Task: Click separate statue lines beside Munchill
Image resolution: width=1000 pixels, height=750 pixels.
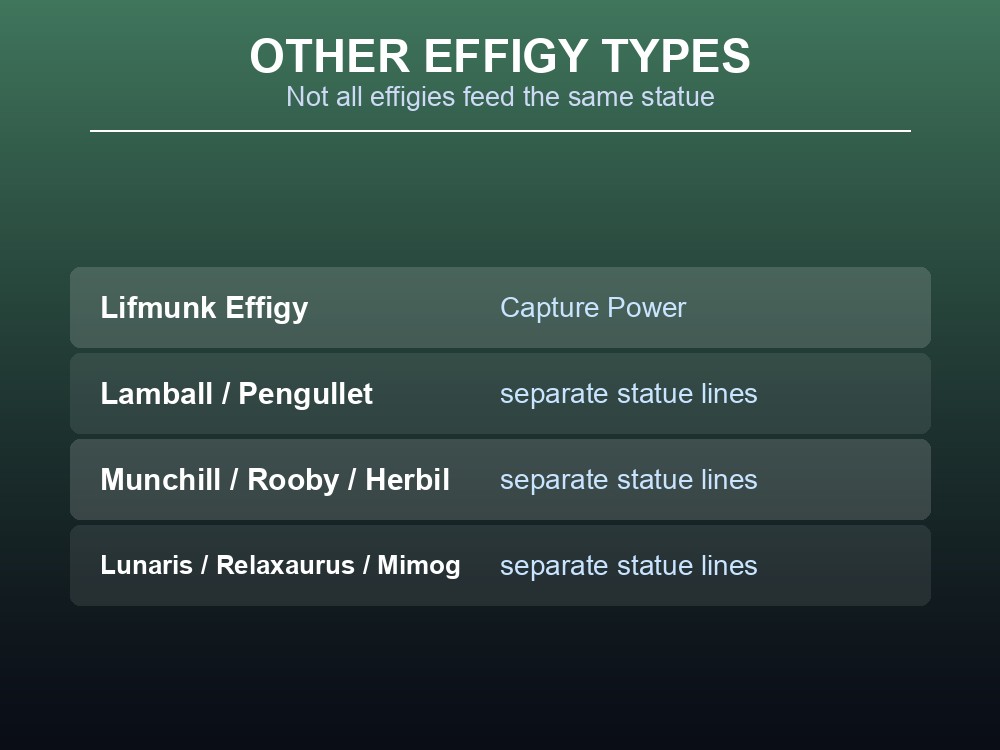Action: pyautogui.click(x=629, y=480)
